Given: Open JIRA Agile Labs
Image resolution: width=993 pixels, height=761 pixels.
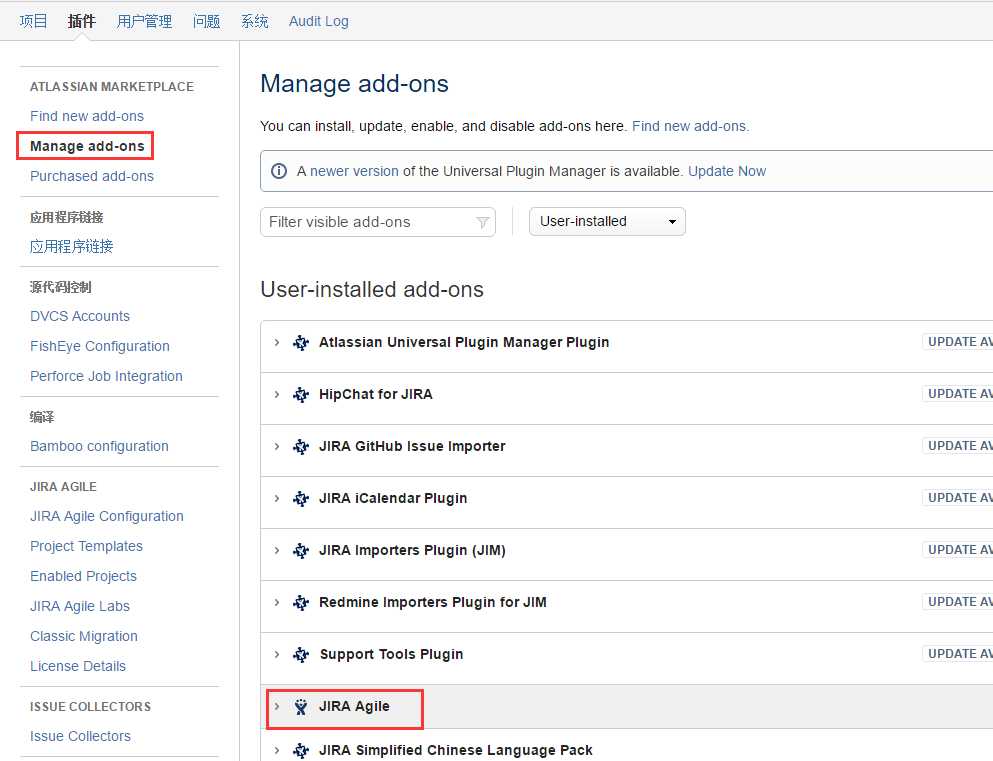Looking at the screenshot, I should 80,606.
